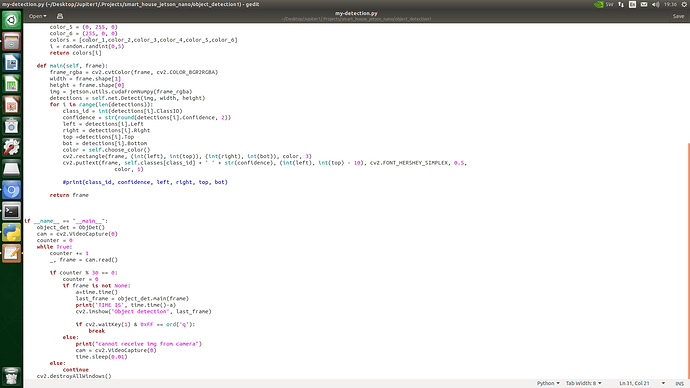Expand the Tab Width: 8 dropdown
Image resolution: width=690 pixels, height=388 pixels.
[x=584, y=383]
